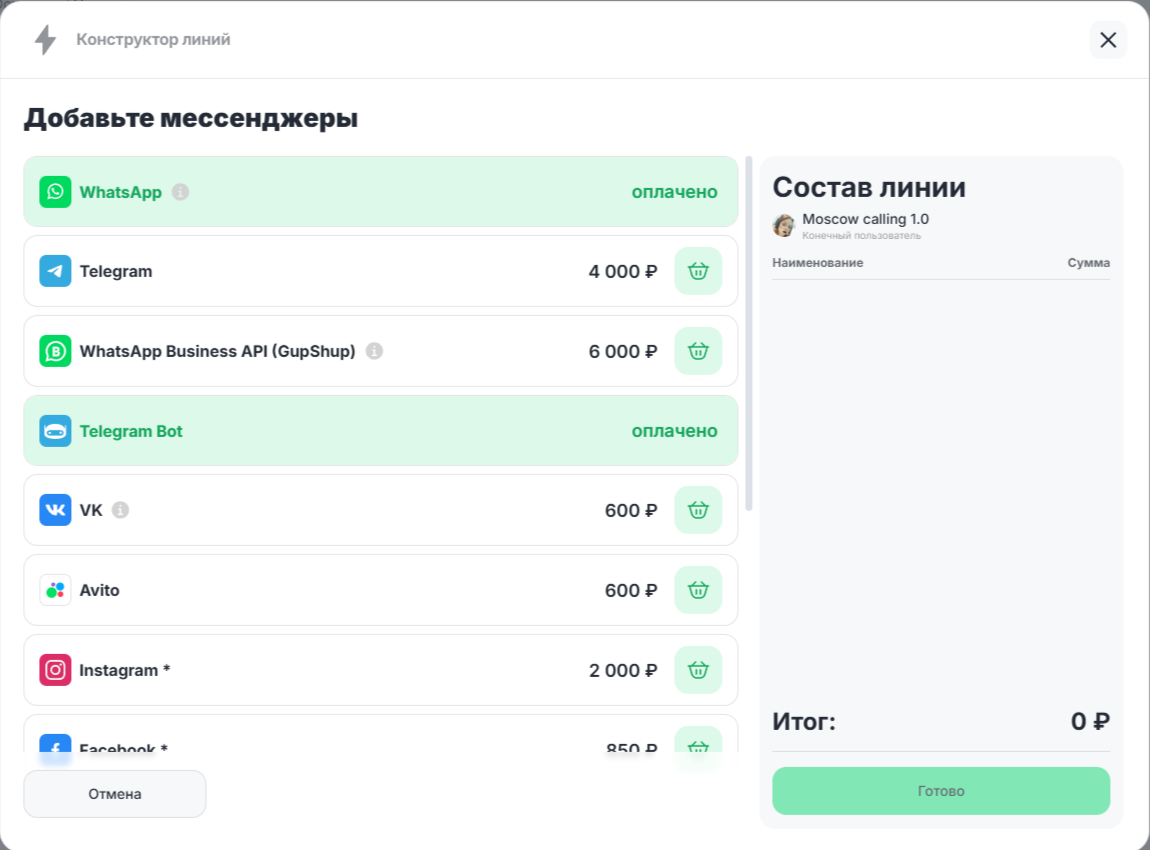Open info icon for WhatsApp Business API
The width and height of the screenshot is (1150, 850).
pos(374,351)
